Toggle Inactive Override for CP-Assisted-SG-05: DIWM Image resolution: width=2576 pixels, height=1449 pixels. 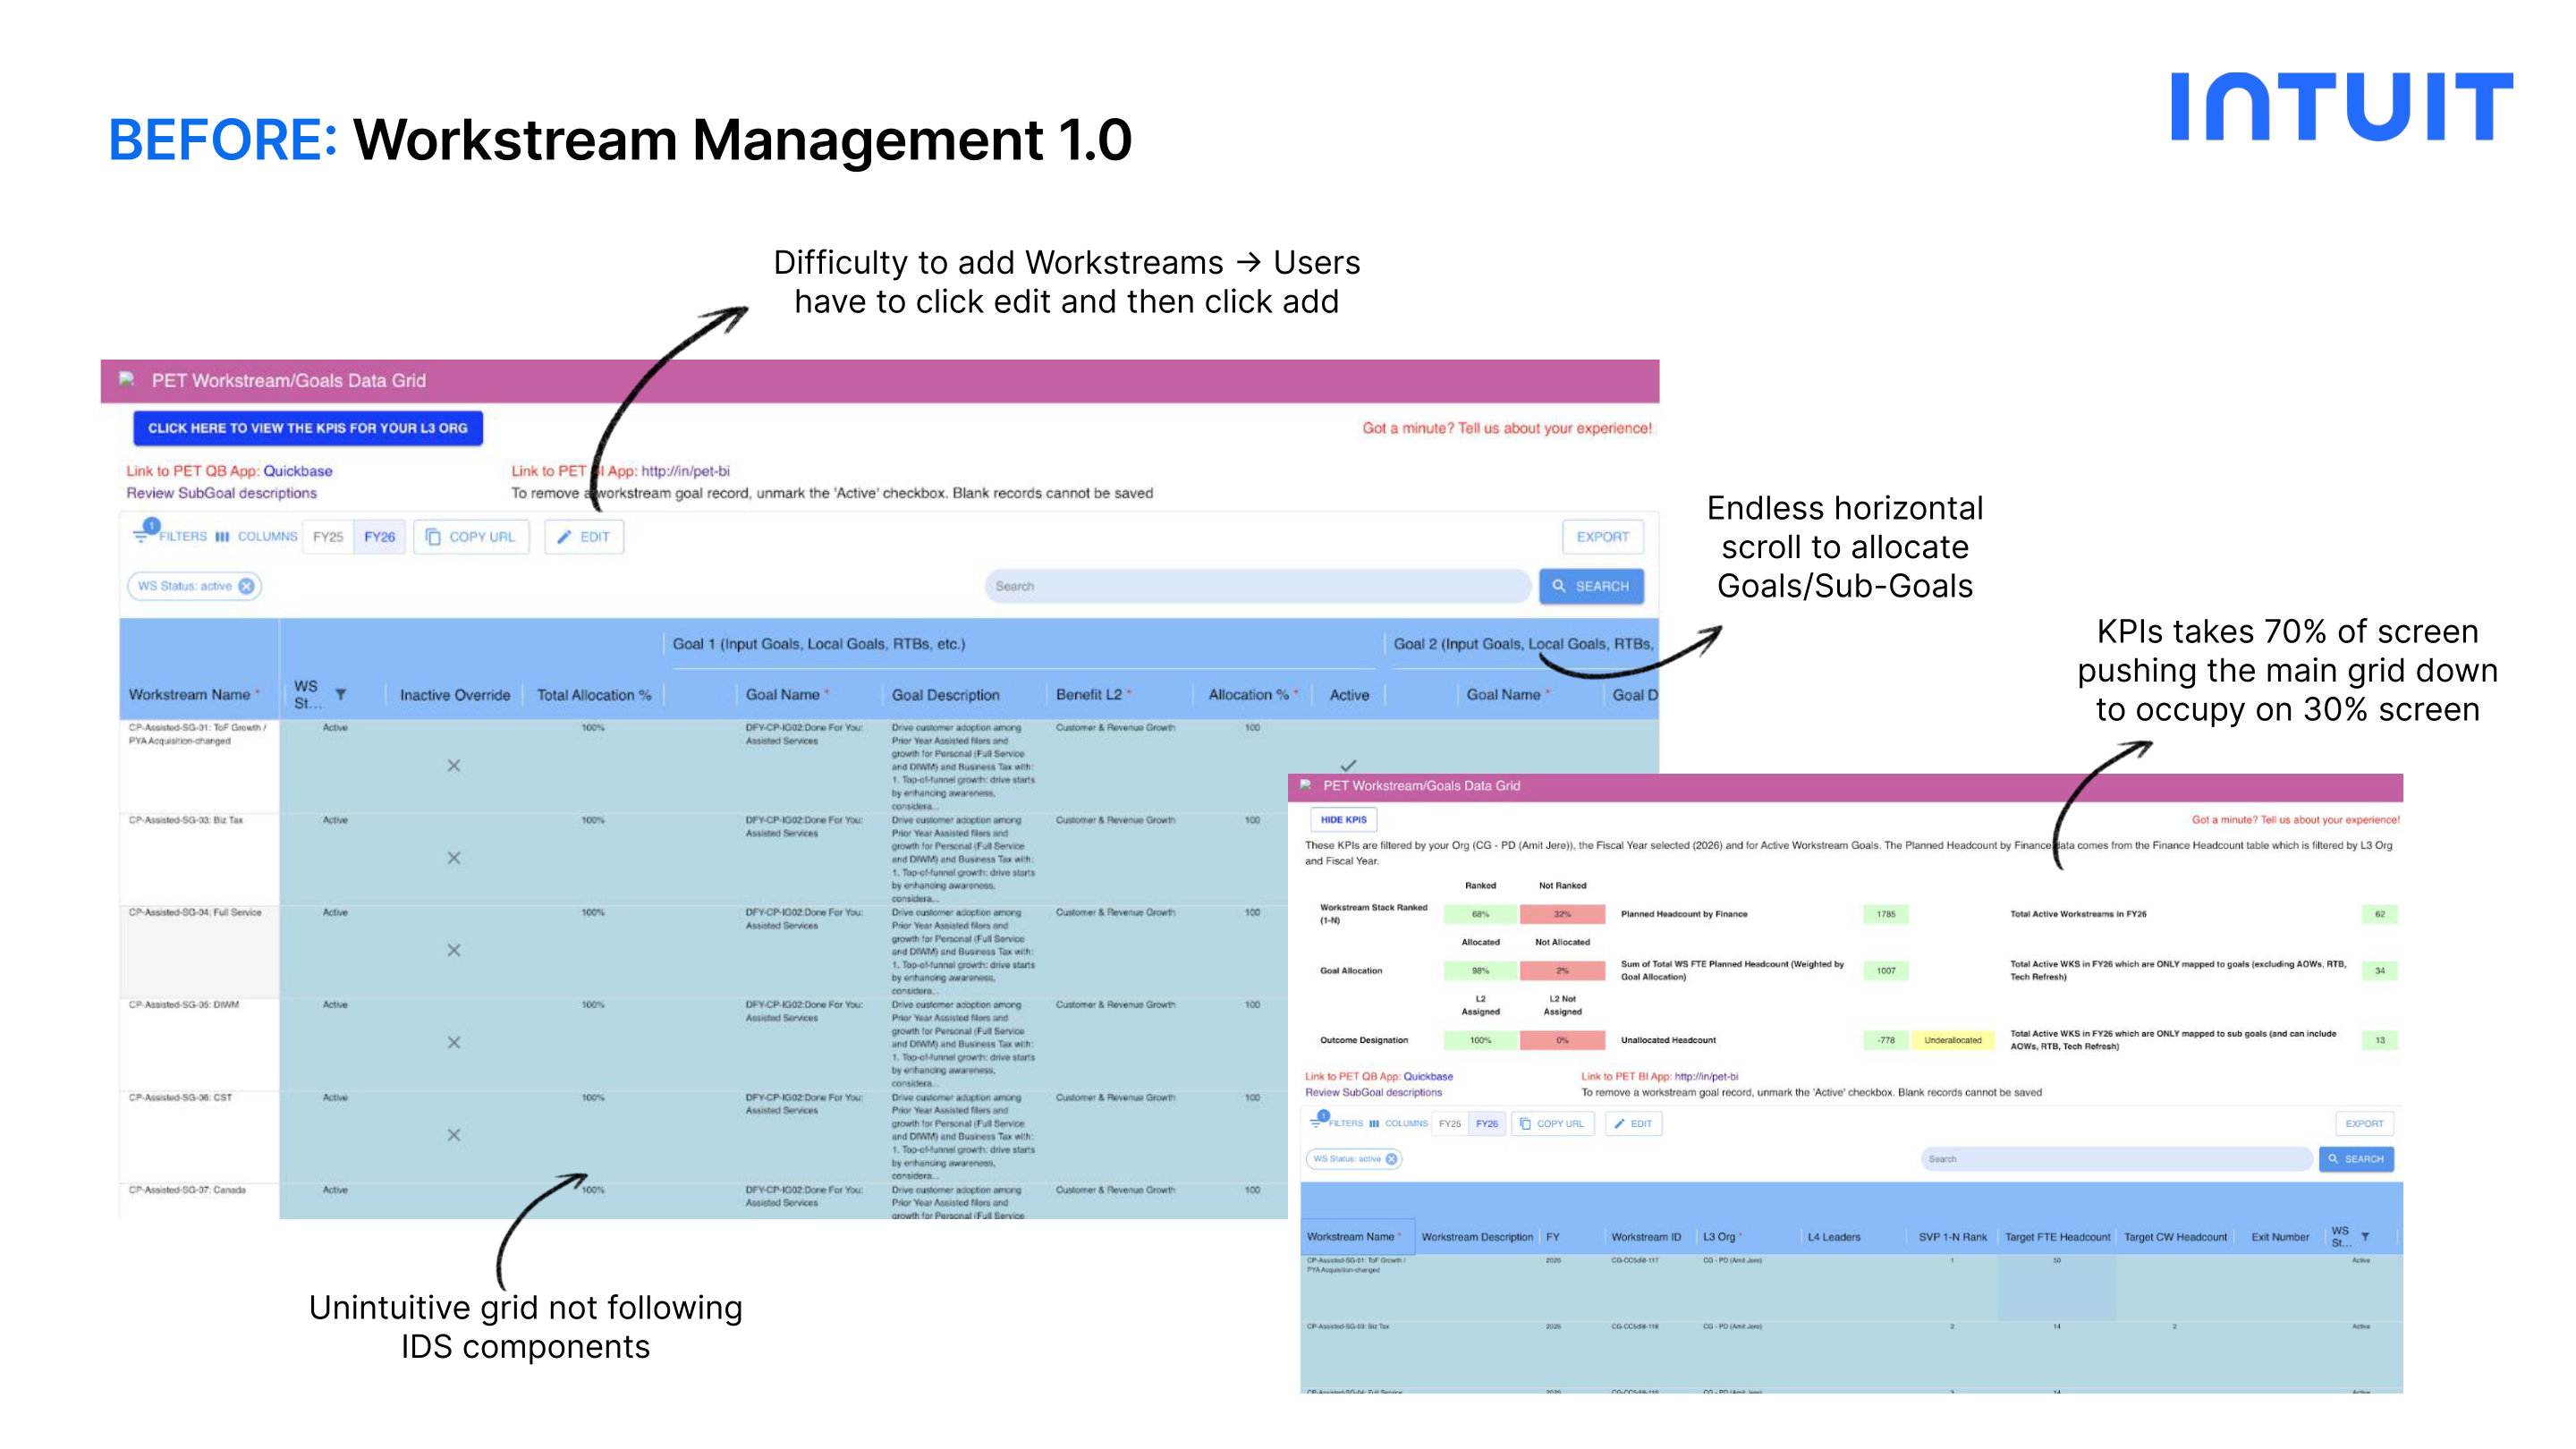coord(454,1043)
